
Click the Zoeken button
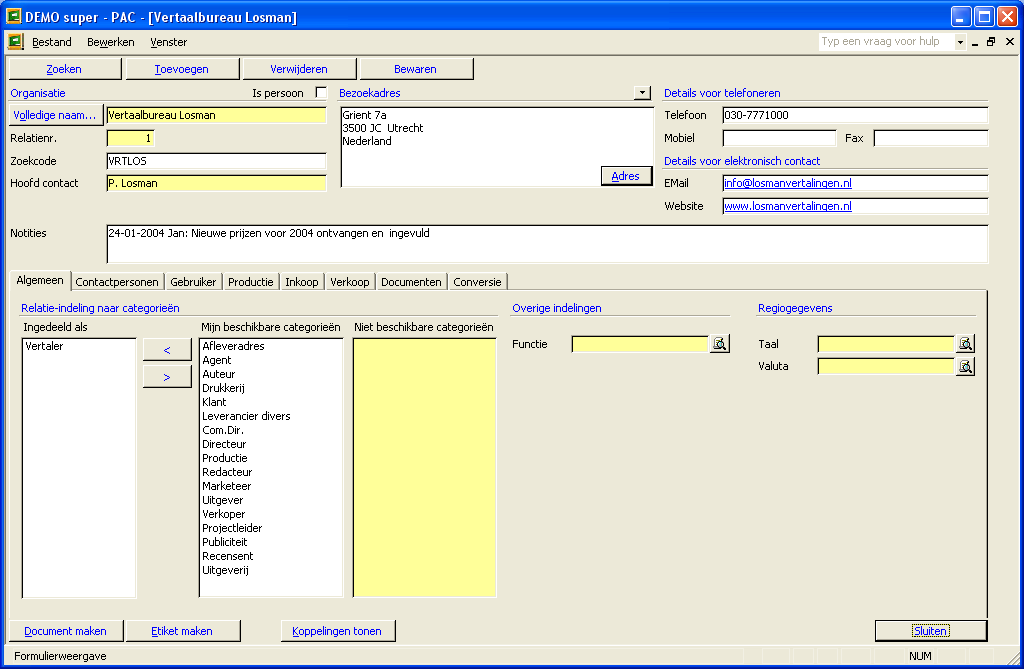64,69
